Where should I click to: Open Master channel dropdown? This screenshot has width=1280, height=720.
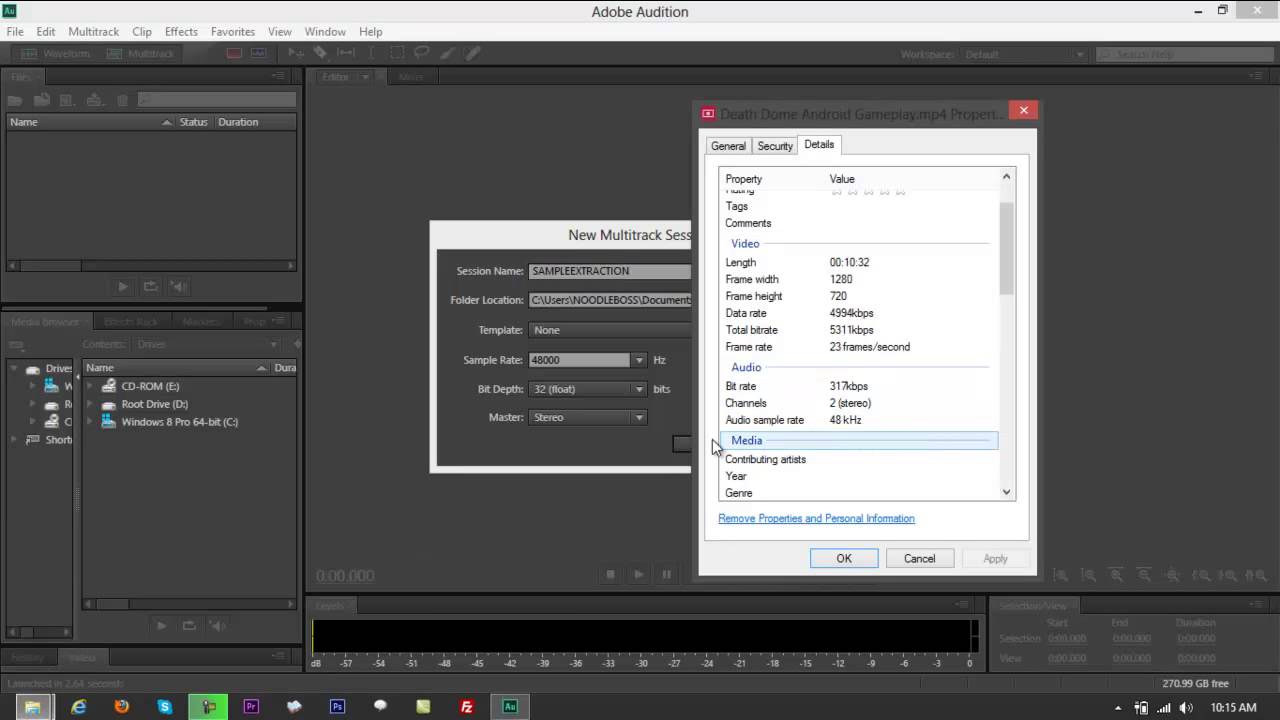coord(638,418)
